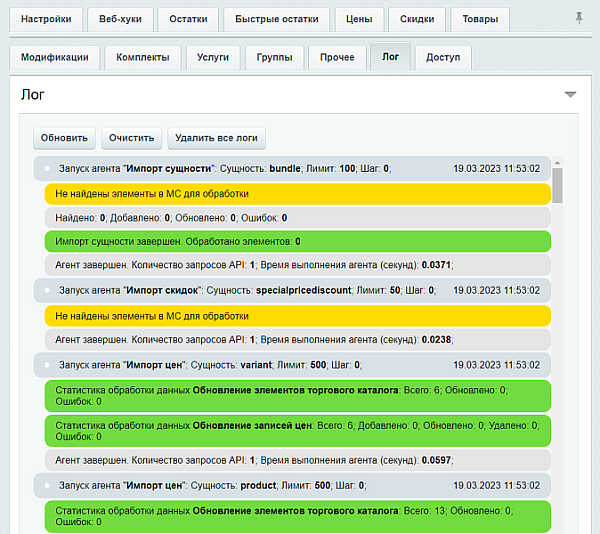The height and width of the screenshot is (534, 600).
Task: Go to the Доступ sub-tab
Action: (443, 57)
